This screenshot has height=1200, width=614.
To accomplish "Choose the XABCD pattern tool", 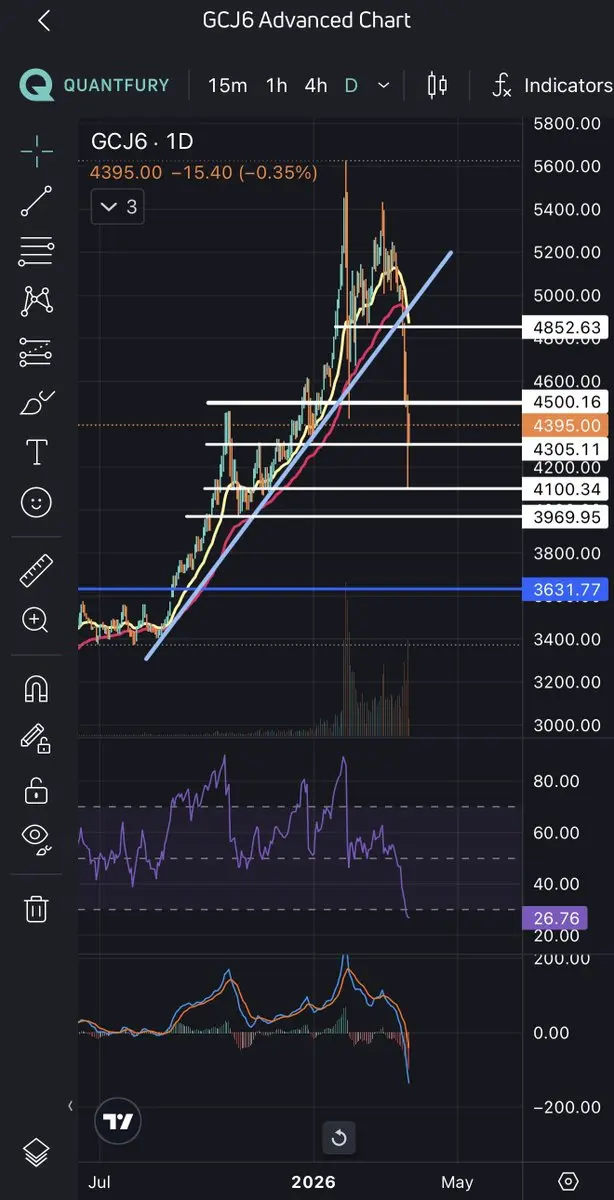I will [x=36, y=301].
